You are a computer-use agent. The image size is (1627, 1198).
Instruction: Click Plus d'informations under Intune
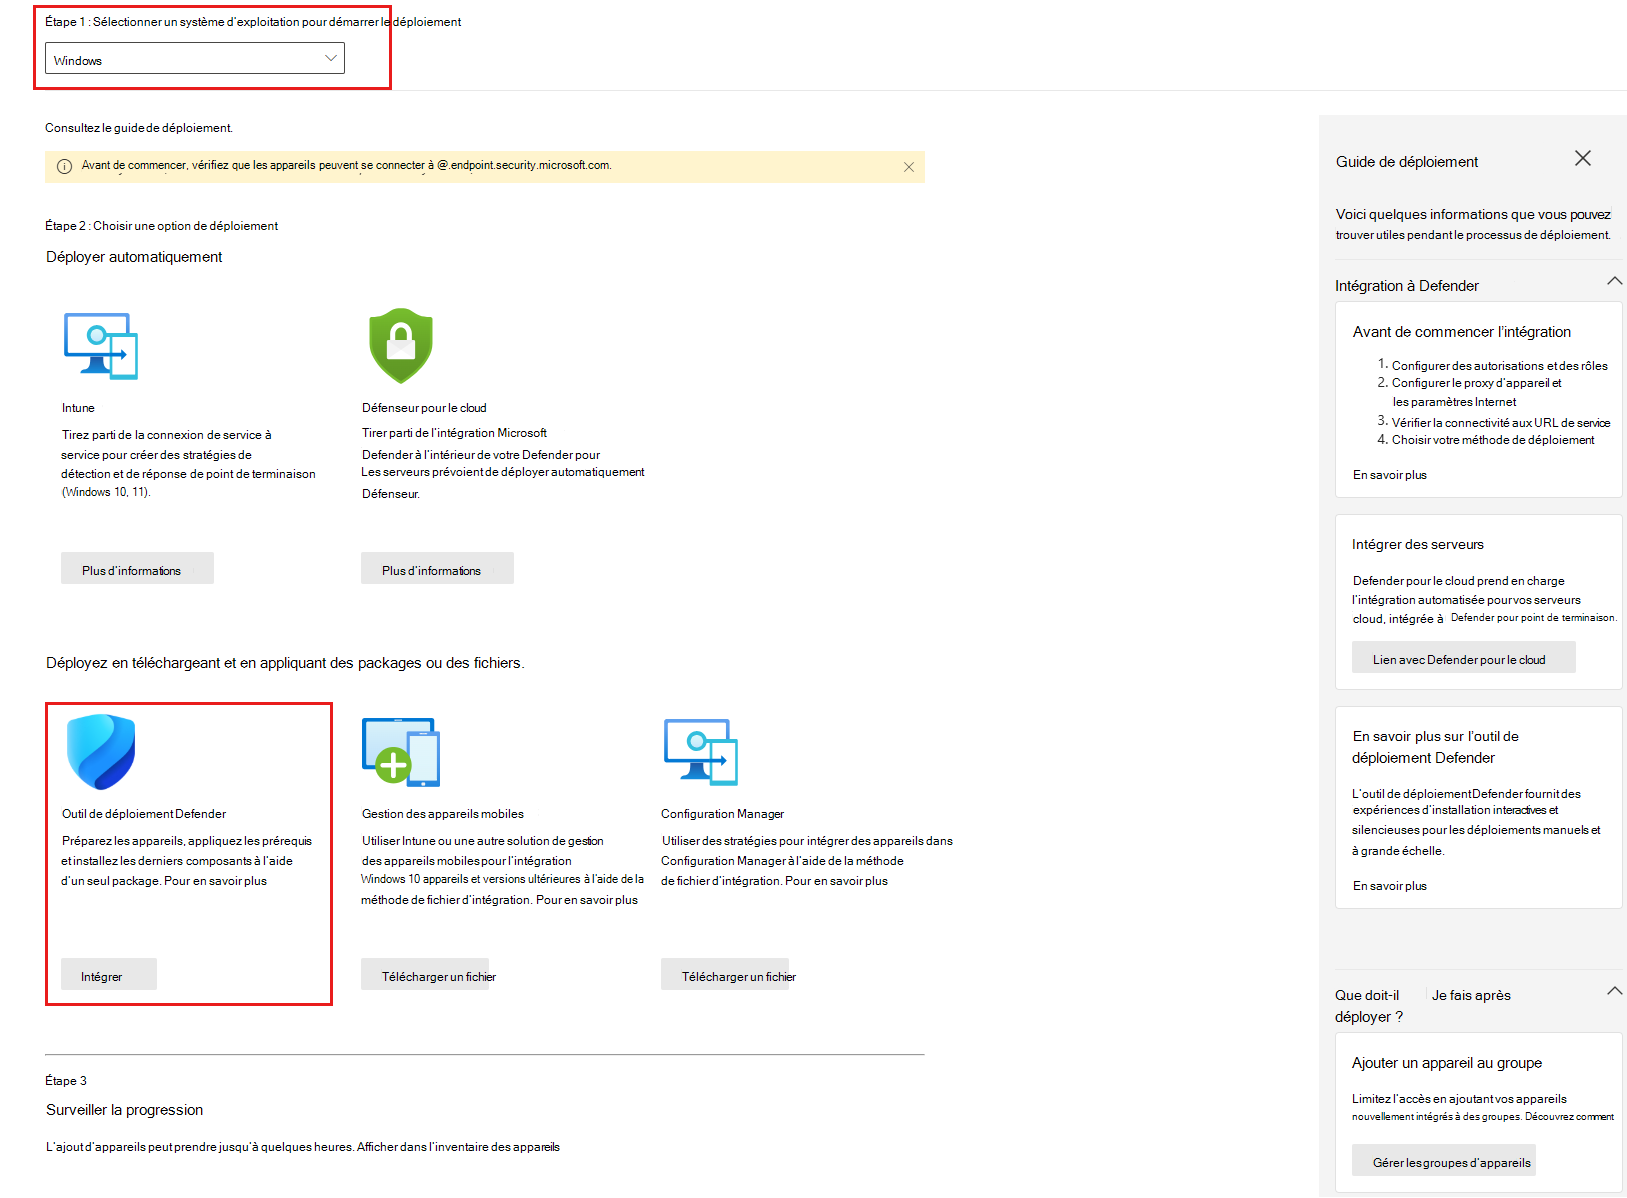pyautogui.click(x=137, y=568)
